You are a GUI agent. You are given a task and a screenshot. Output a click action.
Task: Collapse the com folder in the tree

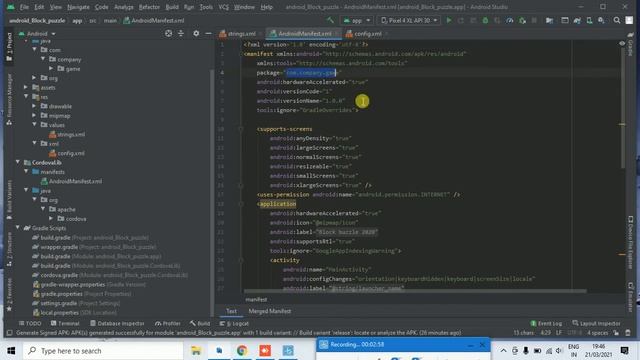pos(35,49)
